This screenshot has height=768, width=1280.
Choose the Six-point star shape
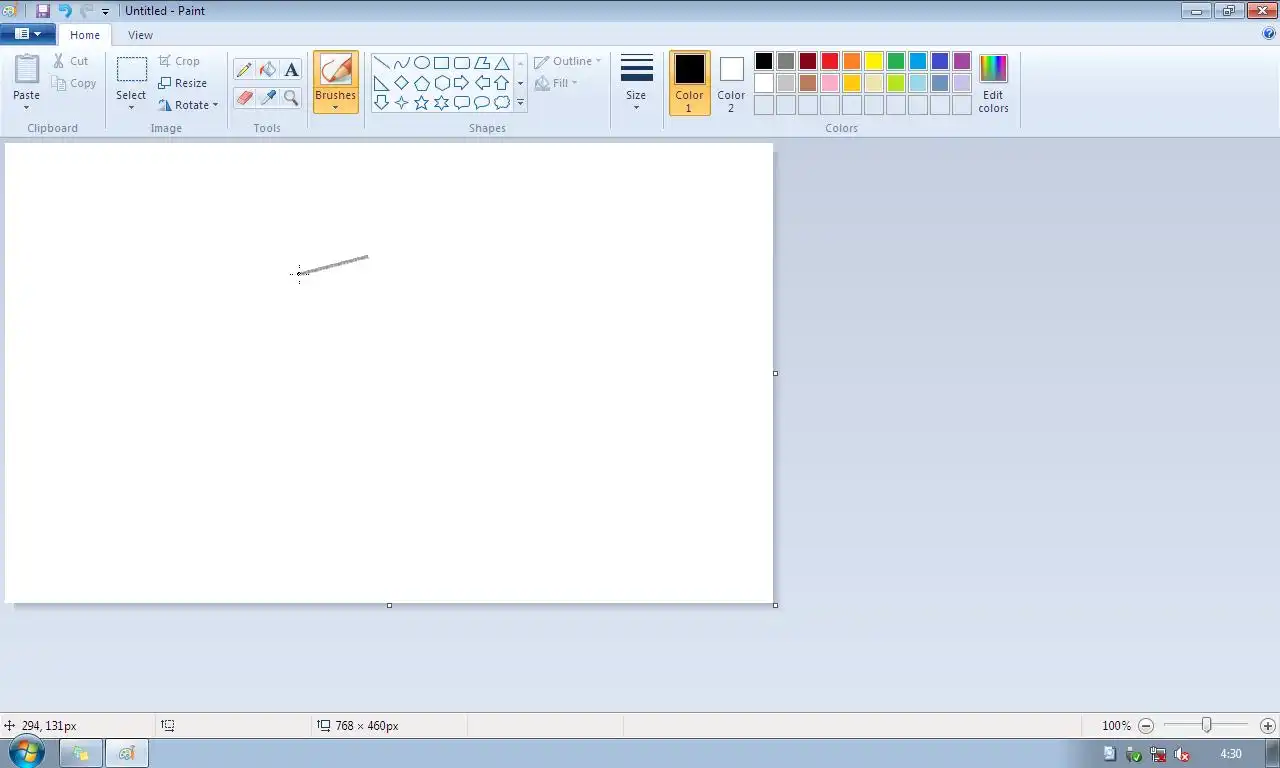[x=442, y=102]
